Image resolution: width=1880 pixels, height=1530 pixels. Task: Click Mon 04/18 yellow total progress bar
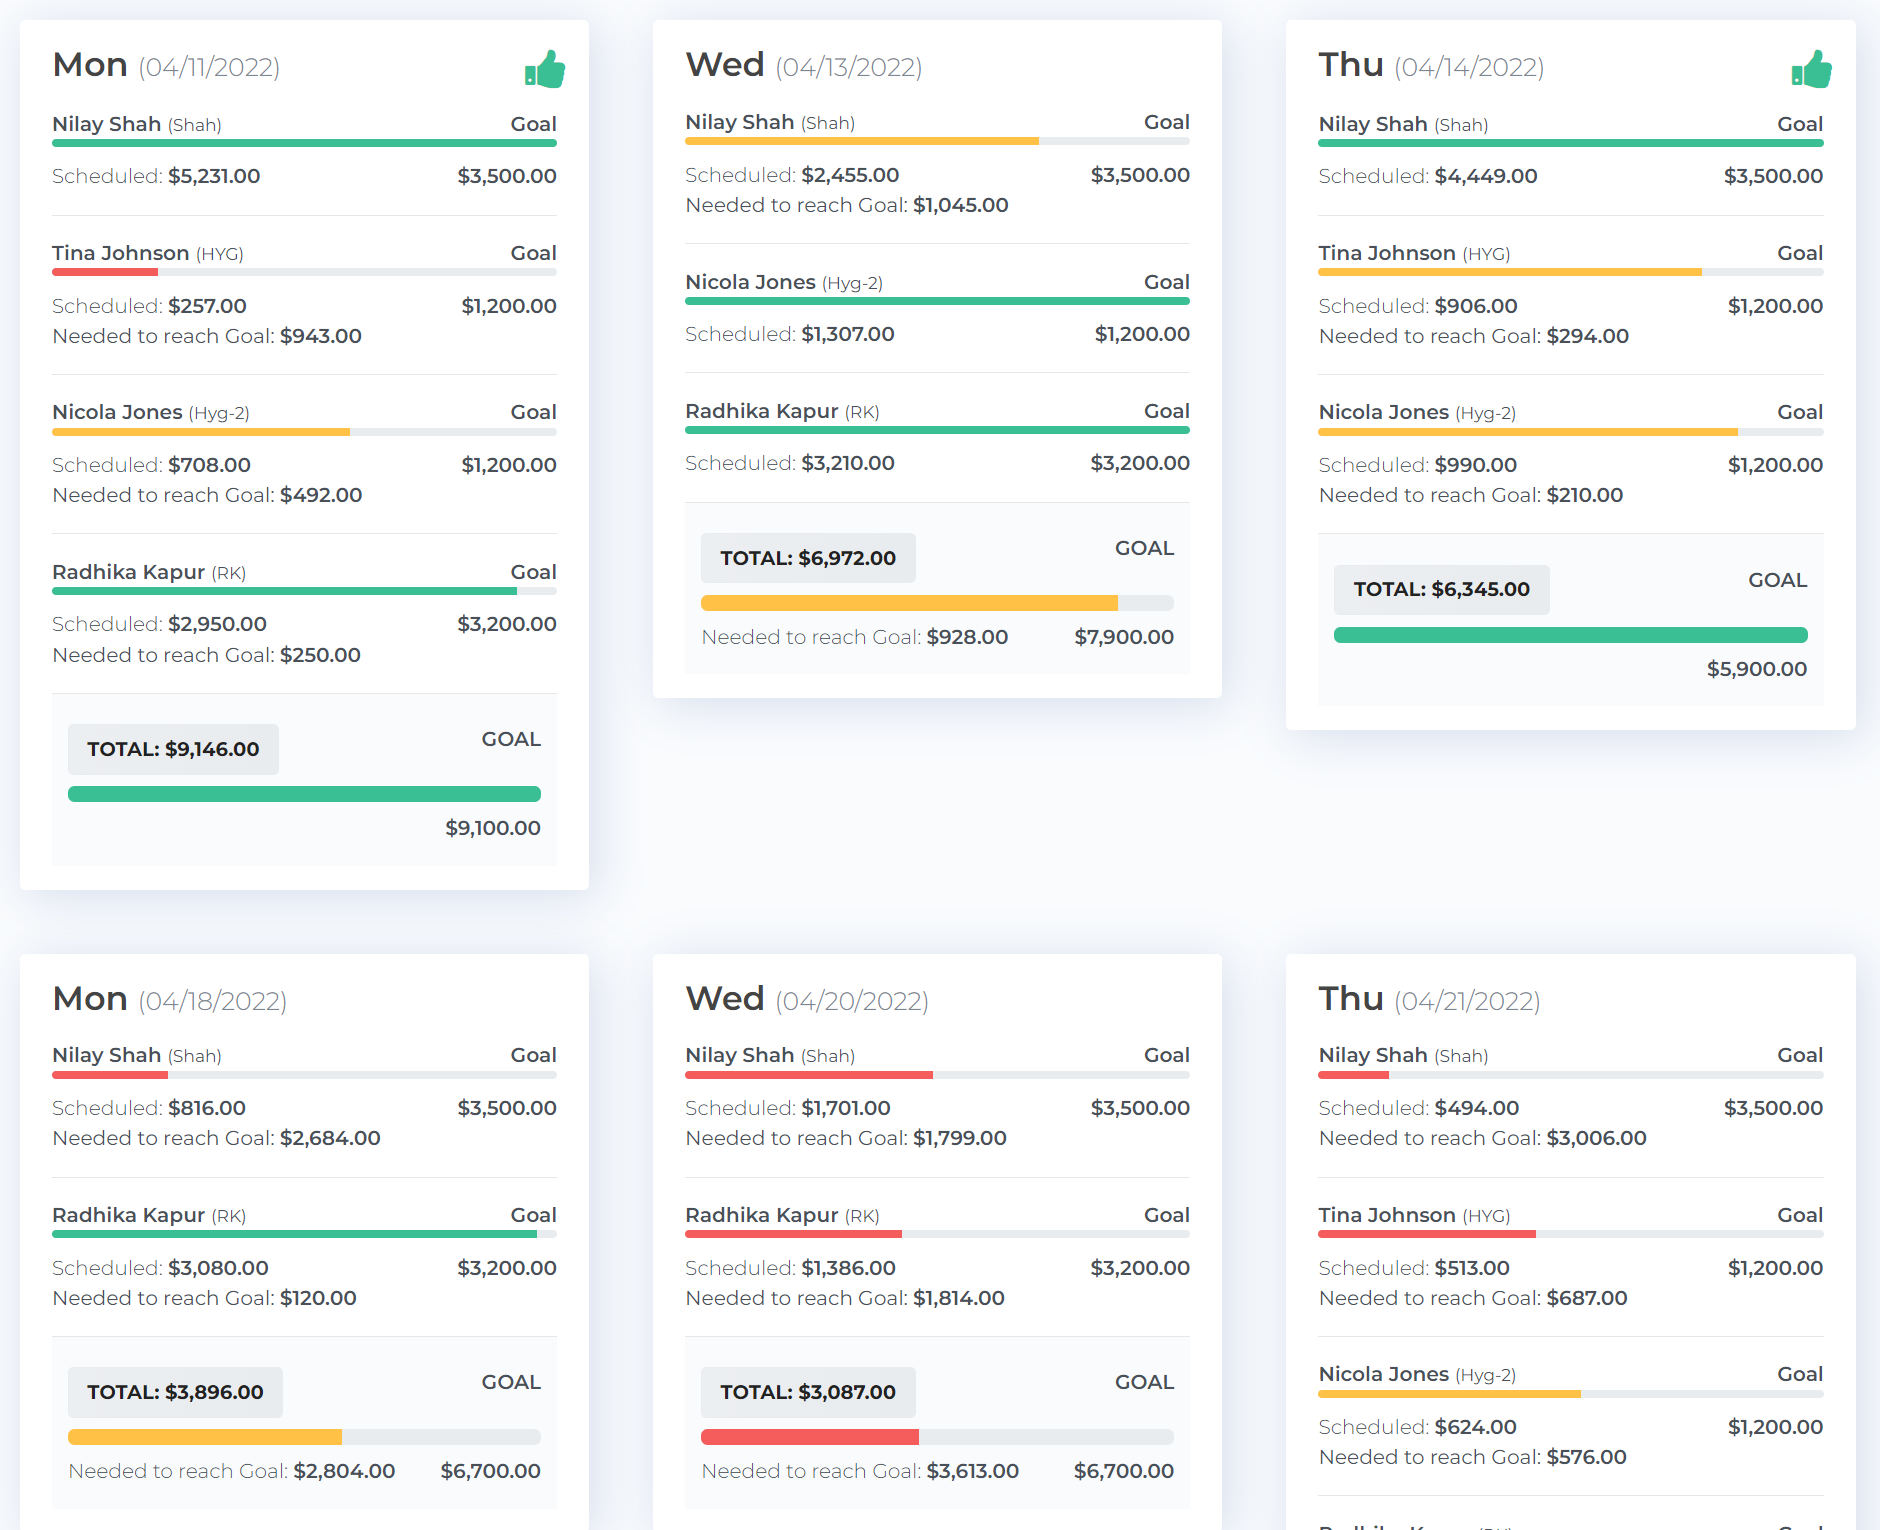coord(304,1437)
